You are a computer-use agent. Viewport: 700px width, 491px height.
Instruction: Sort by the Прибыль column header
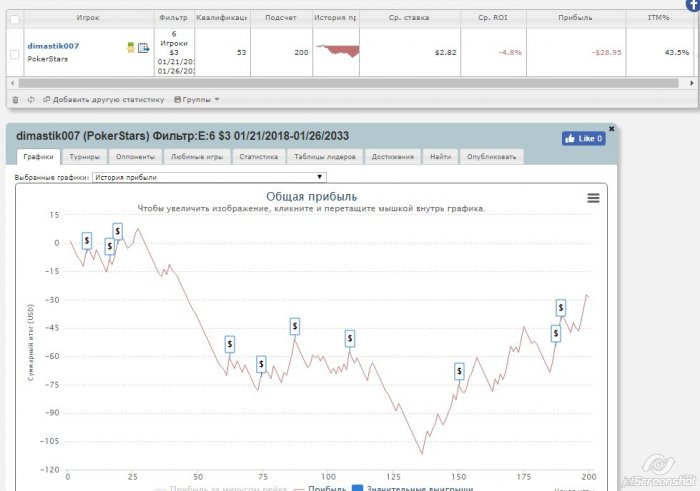575,18
